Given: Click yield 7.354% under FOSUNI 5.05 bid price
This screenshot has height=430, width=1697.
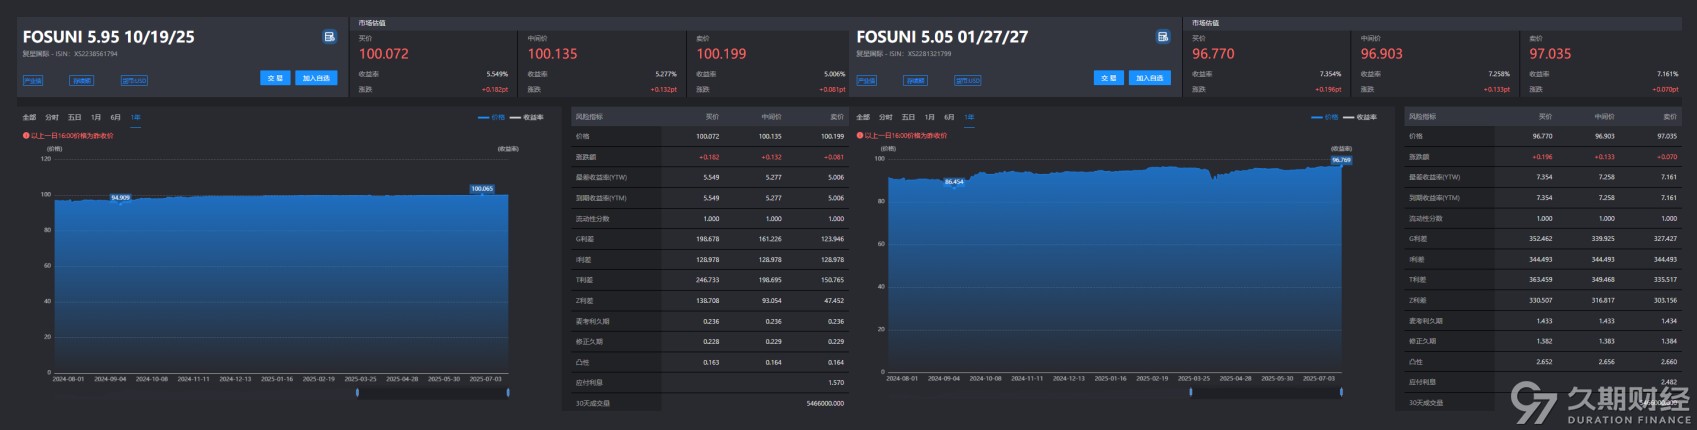Looking at the screenshot, I should click(1330, 74).
